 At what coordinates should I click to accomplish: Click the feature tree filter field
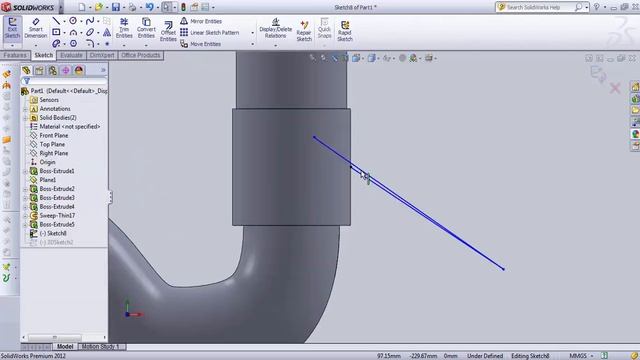coord(65,81)
